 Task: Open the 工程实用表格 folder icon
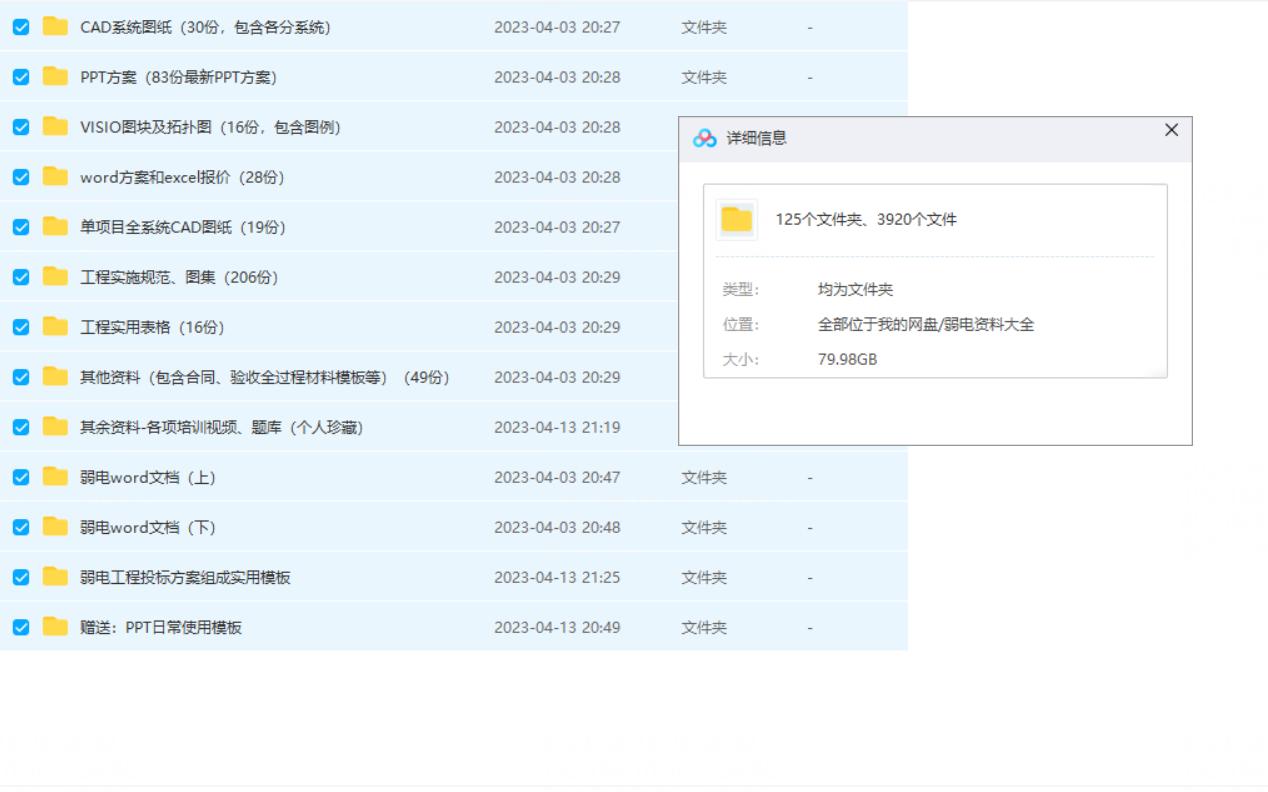(55, 327)
